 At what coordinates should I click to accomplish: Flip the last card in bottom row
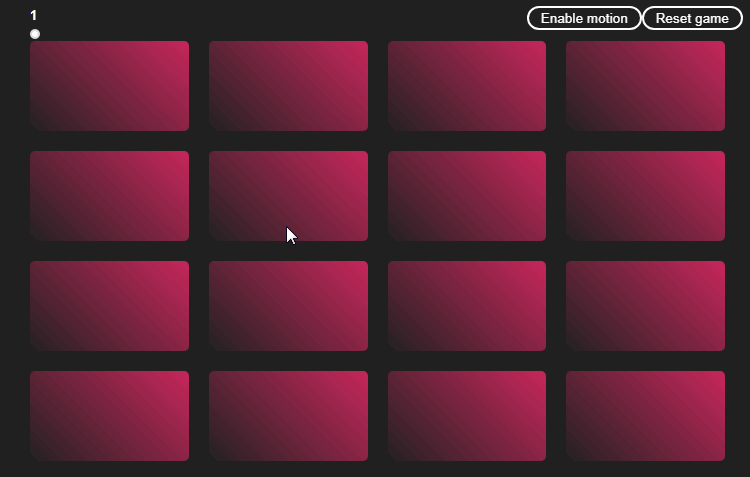click(x=645, y=416)
